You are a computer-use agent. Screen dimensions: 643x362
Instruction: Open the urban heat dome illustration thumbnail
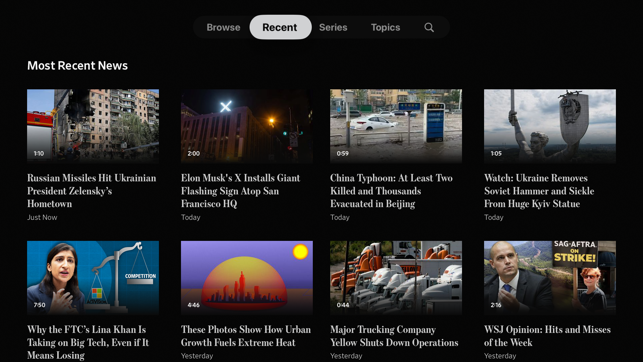pos(247,278)
